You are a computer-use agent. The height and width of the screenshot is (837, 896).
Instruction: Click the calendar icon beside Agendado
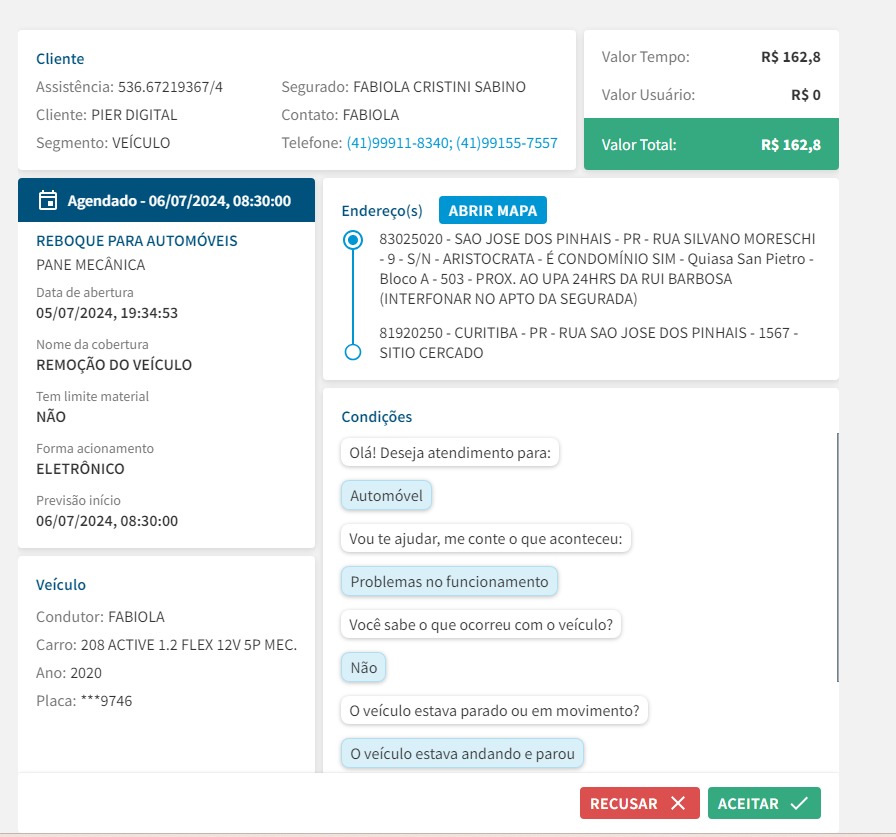click(47, 201)
